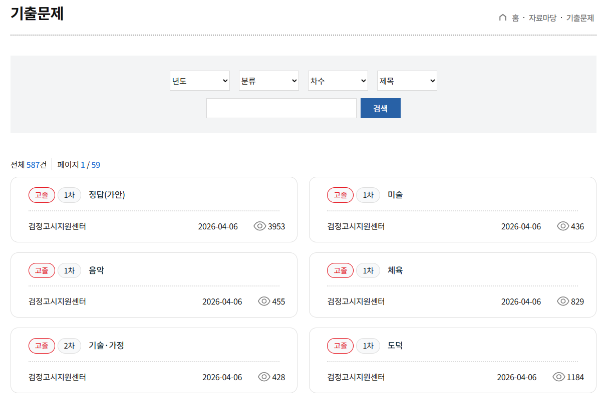Open the 미술 exam post

(395, 195)
